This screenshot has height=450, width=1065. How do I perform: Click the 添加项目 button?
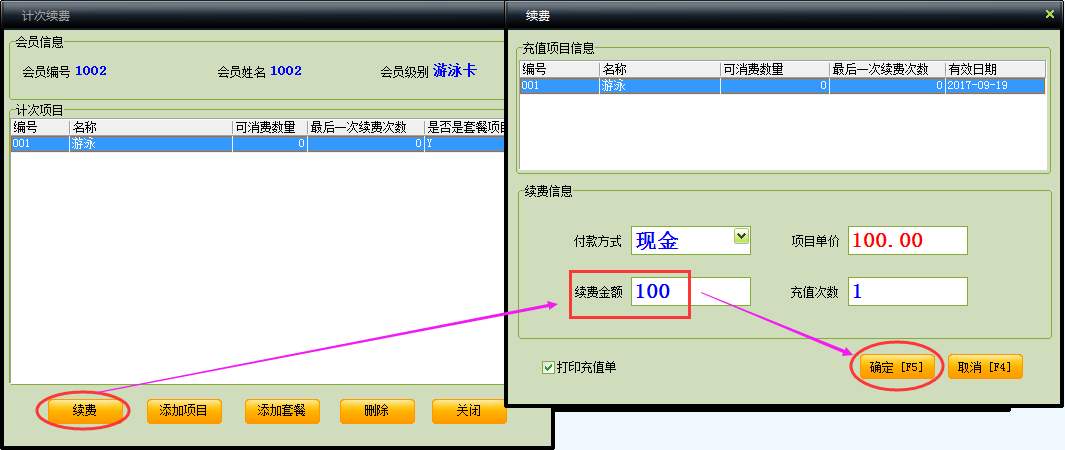tap(184, 411)
